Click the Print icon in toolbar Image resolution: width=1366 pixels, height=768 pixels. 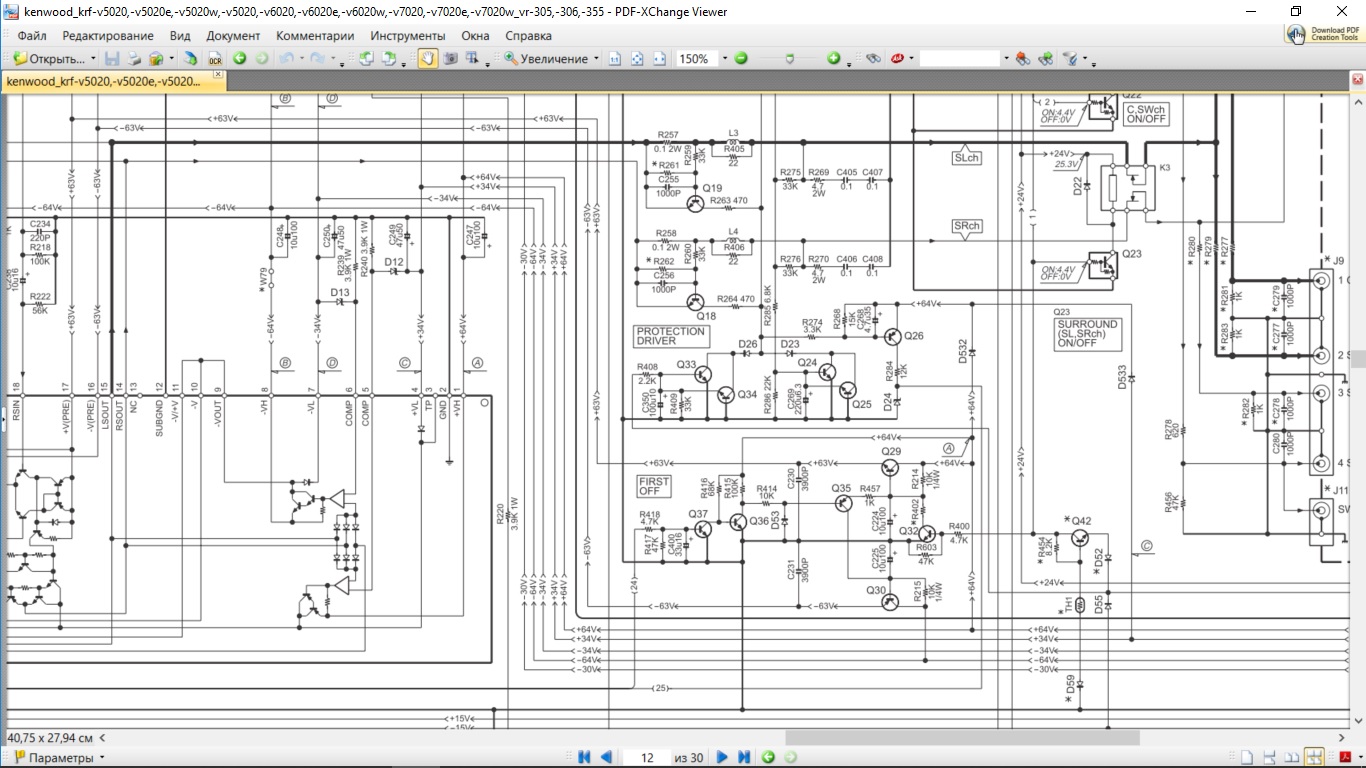click(x=134, y=59)
